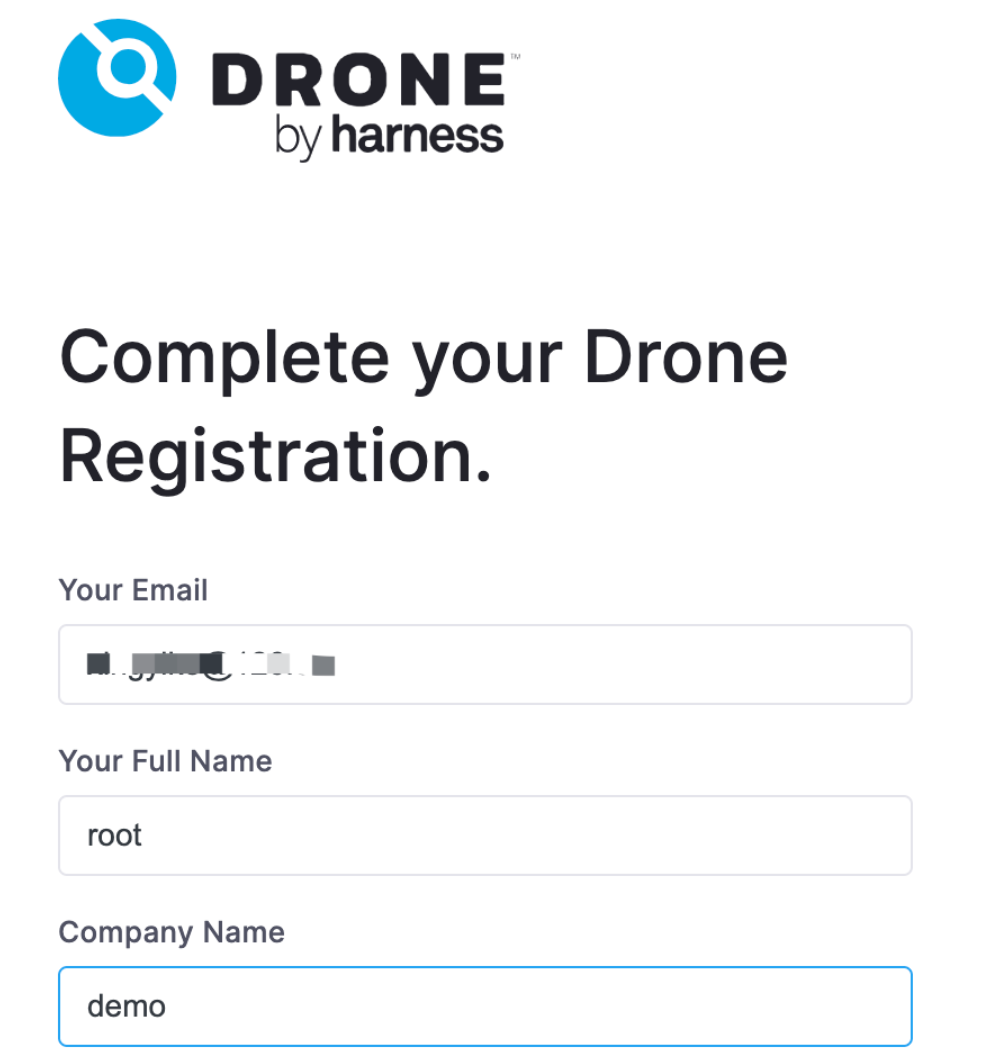Click the blue Drone circular logo icon
This screenshot has height=1063, width=996.
[x=117, y=75]
